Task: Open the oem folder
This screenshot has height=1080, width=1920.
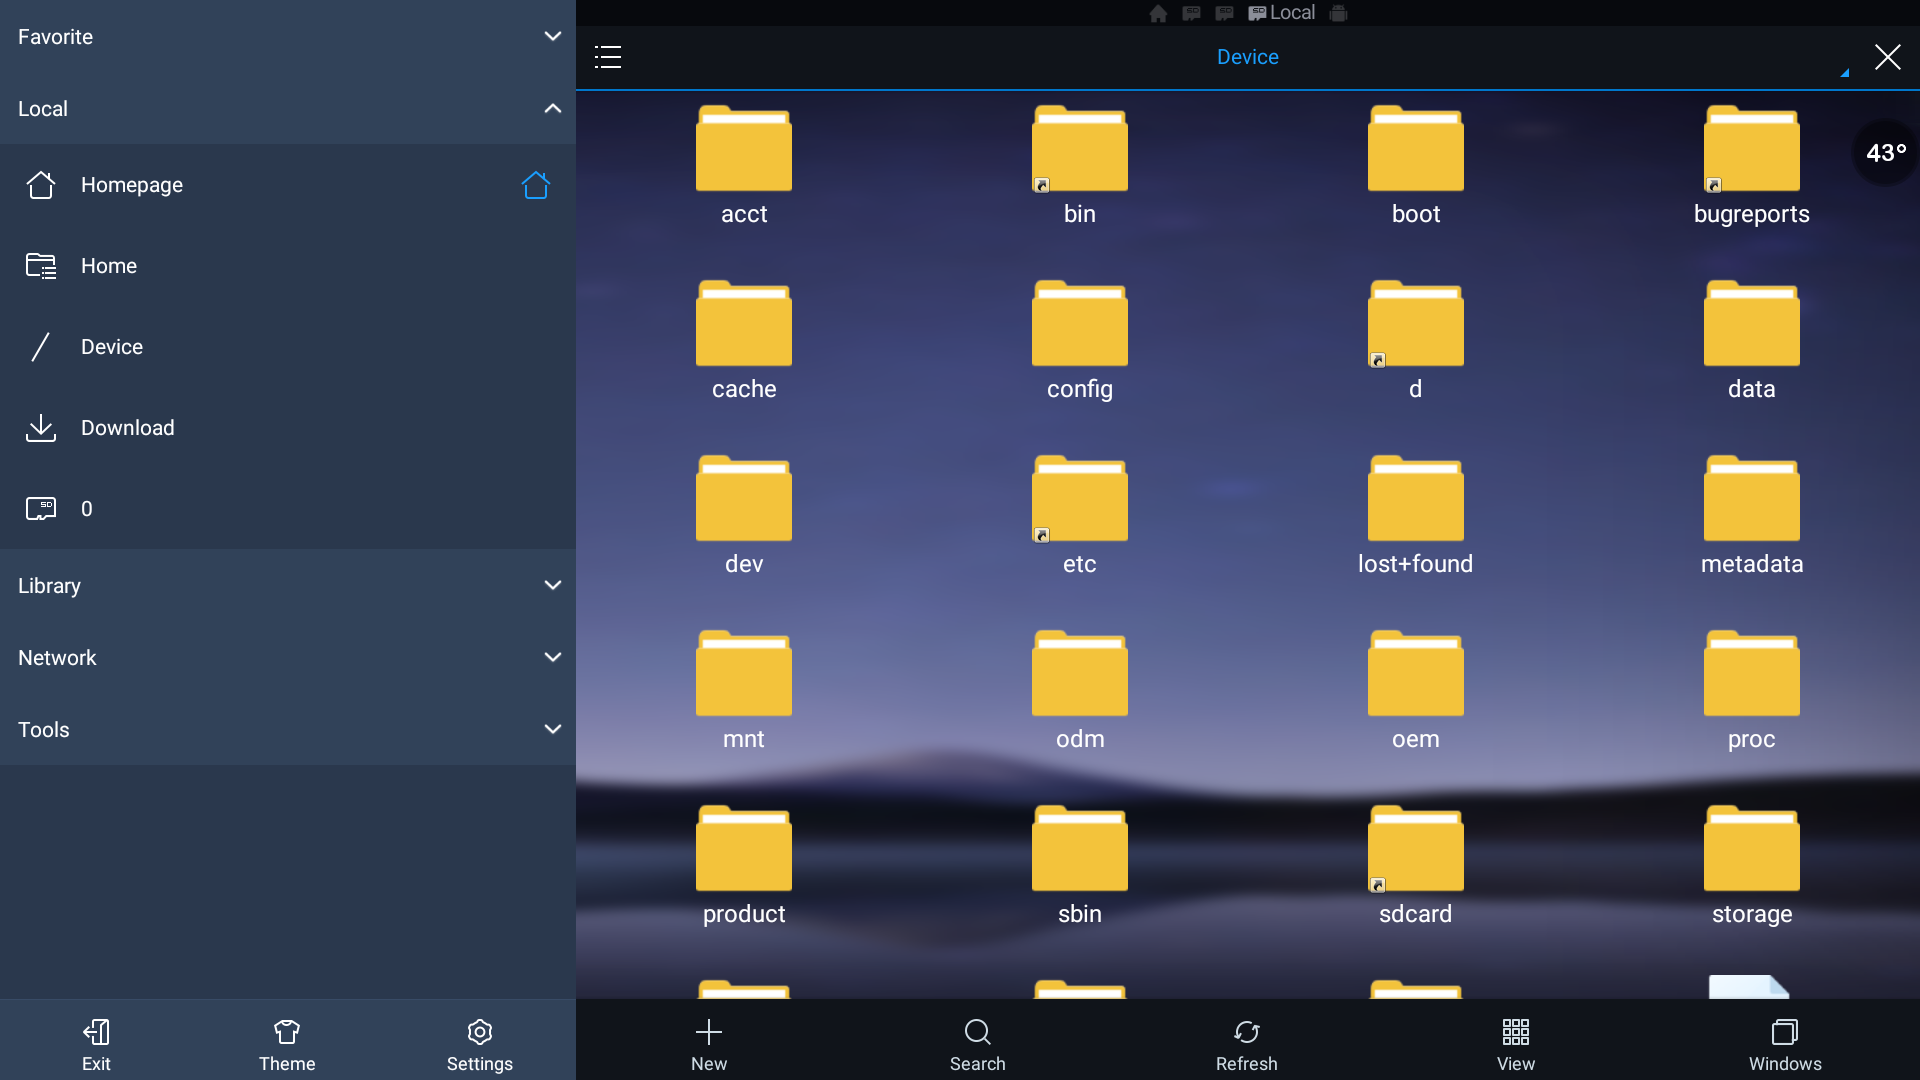Action: tap(1416, 692)
